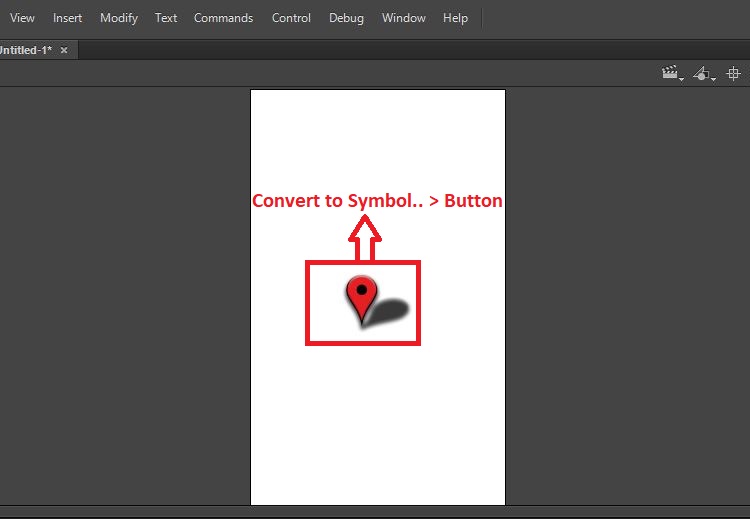Switch to the Untitled-1 document tab
This screenshot has height=519, width=750.
point(26,50)
